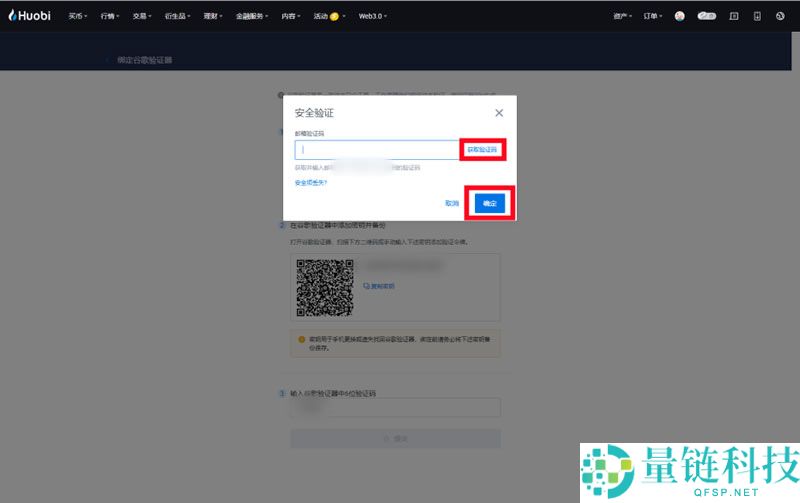
Task: Open the 资产 menu in the header
Action: [622, 16]
